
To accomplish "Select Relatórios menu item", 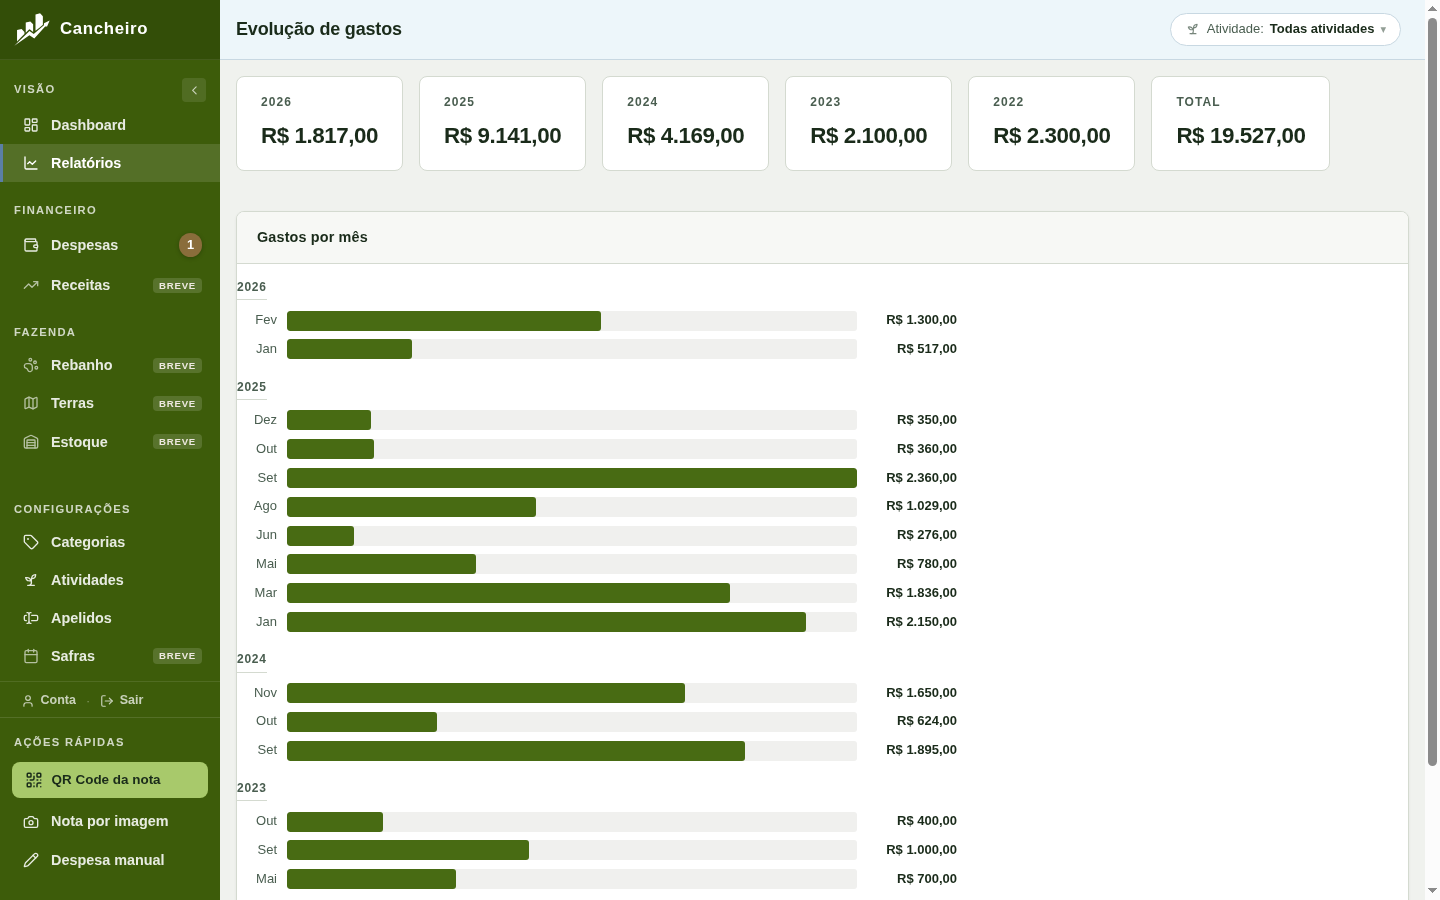I will pos(110,163).
